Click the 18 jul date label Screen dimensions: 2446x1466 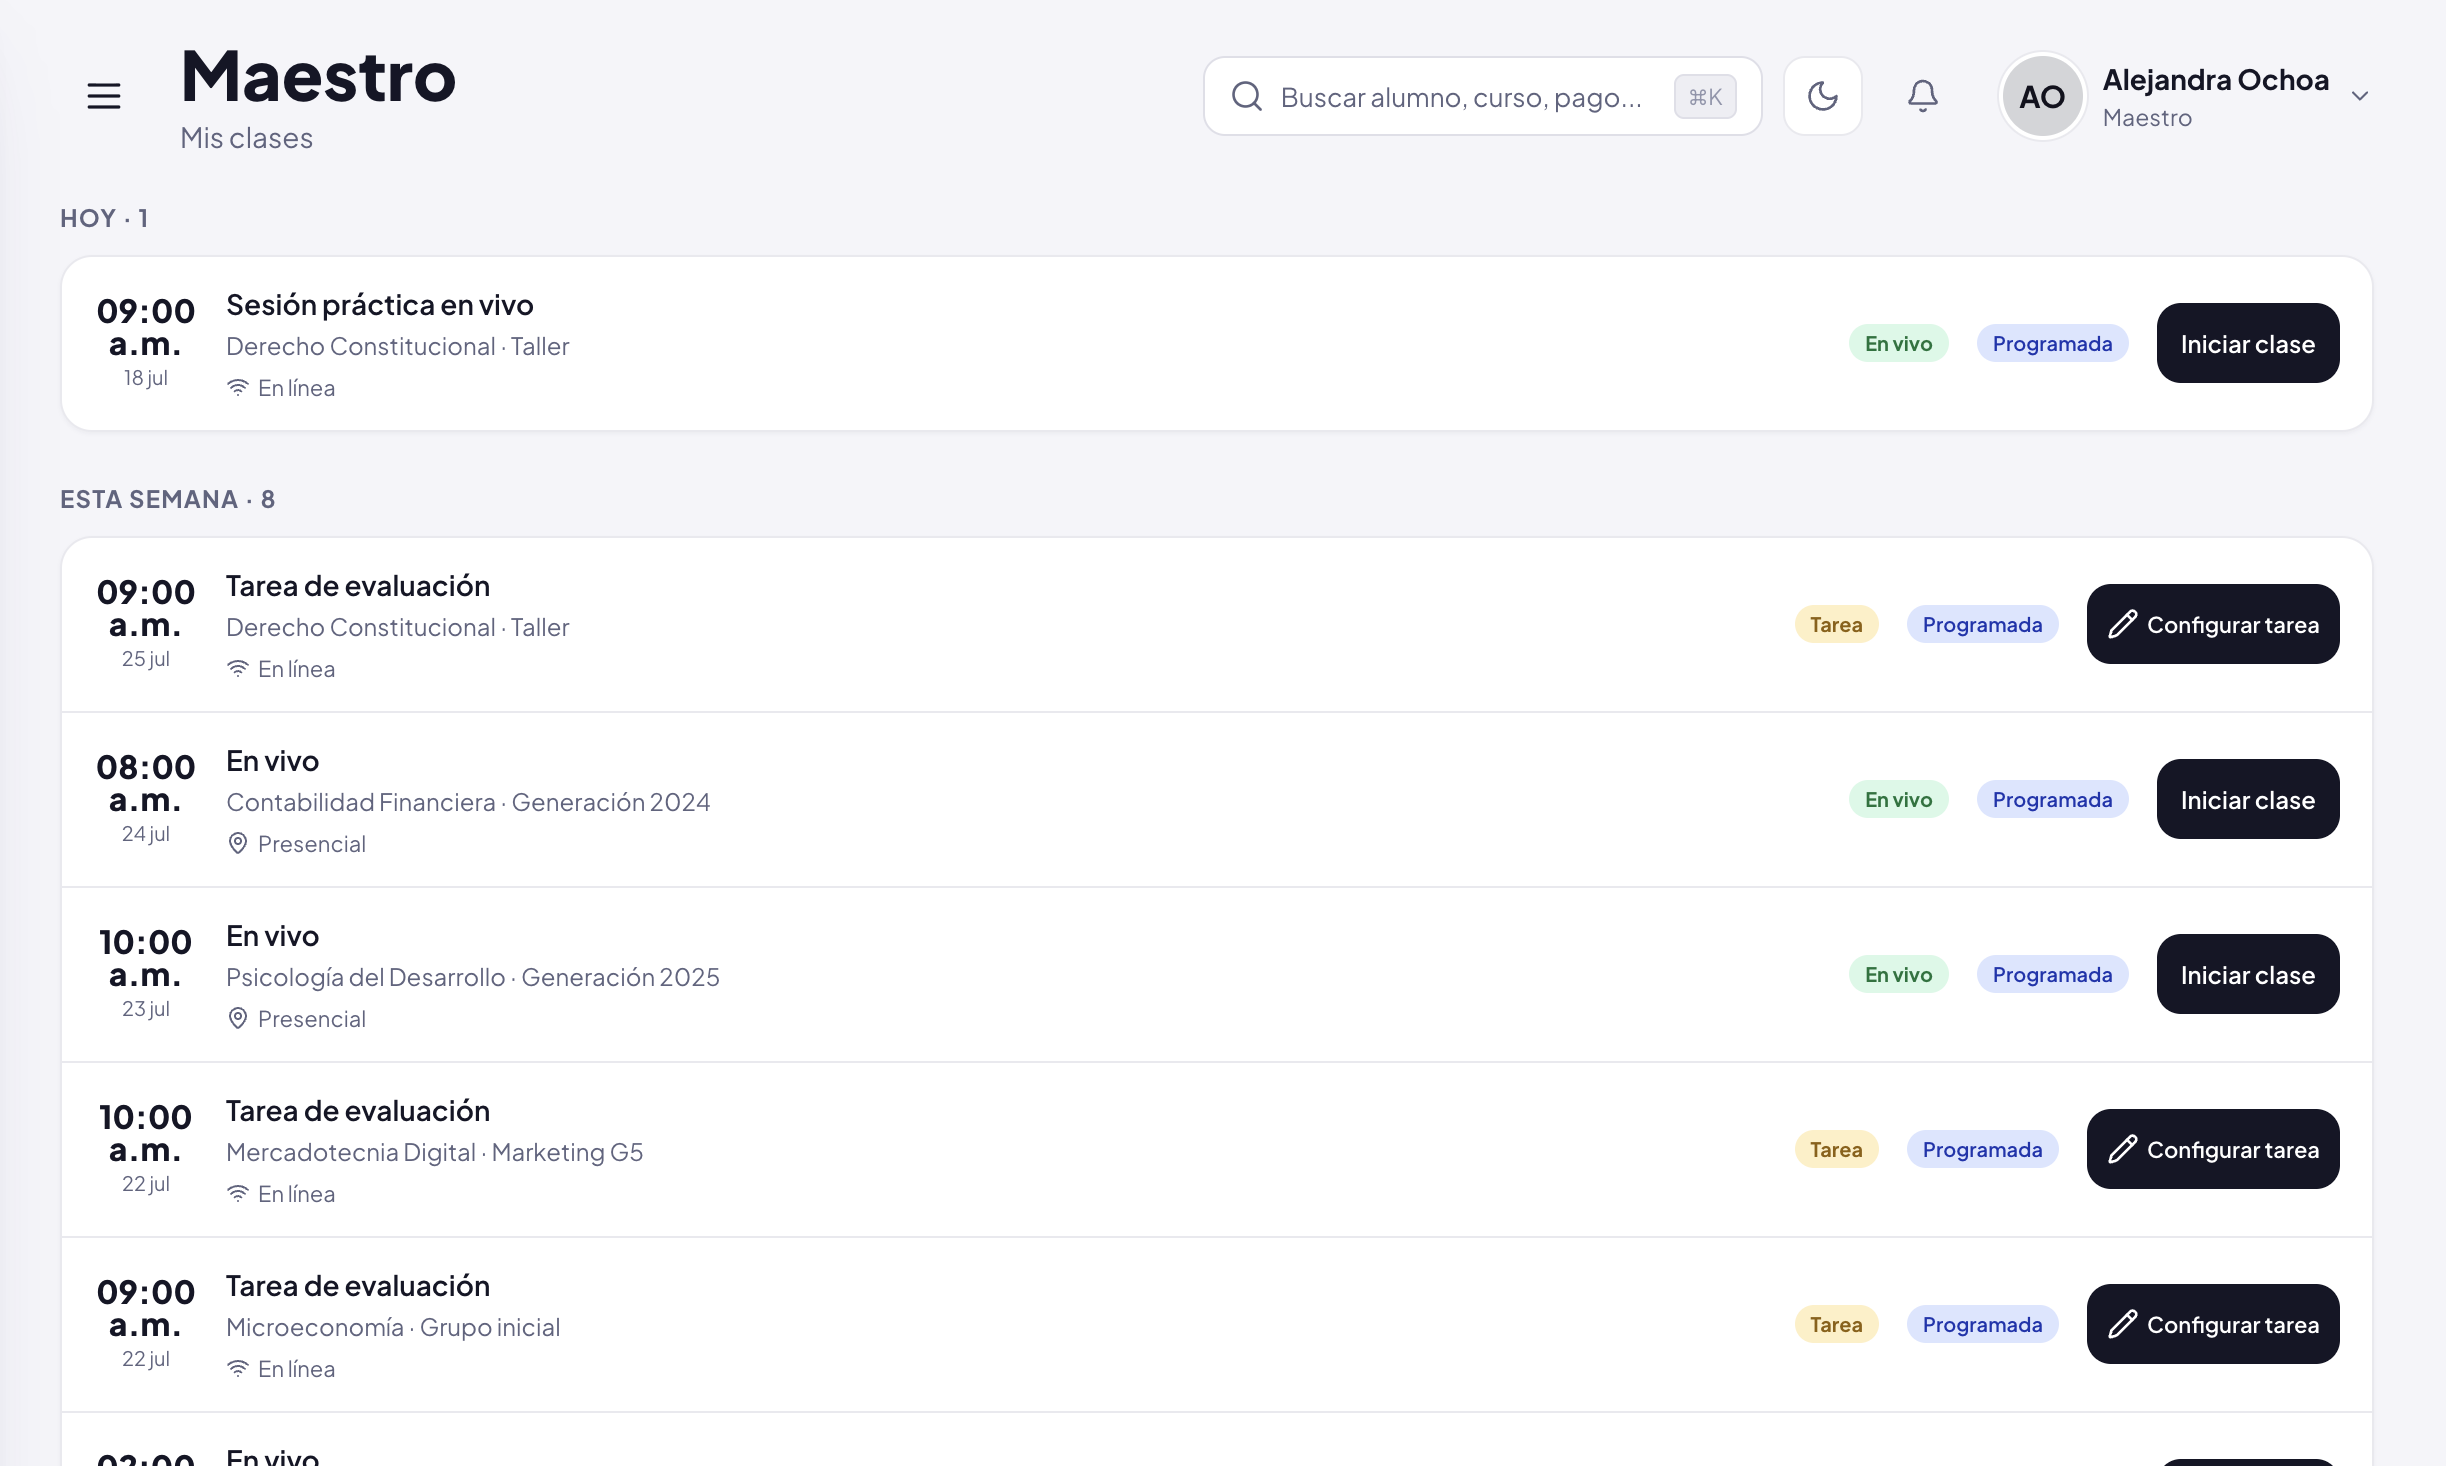click(x=146, y=378)
